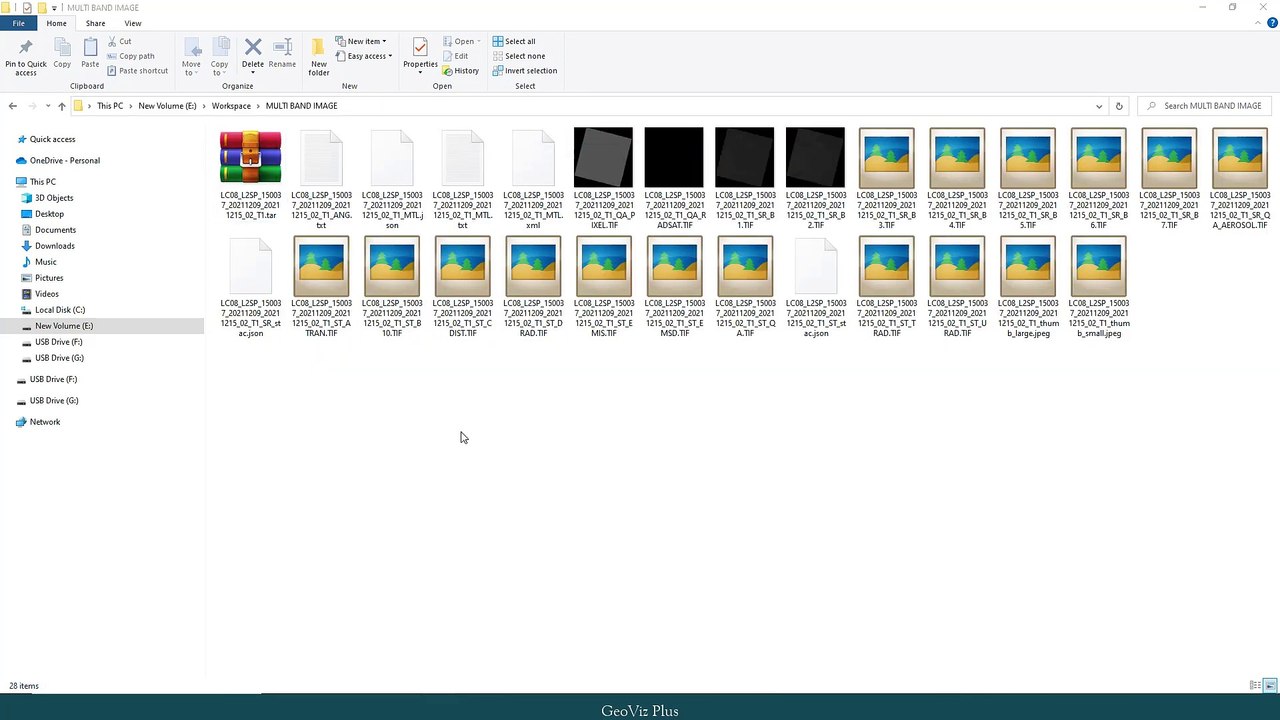The image size is (1280, 720).
Task: Select the Home ribbon tab
Action: [x=56, y=23]
